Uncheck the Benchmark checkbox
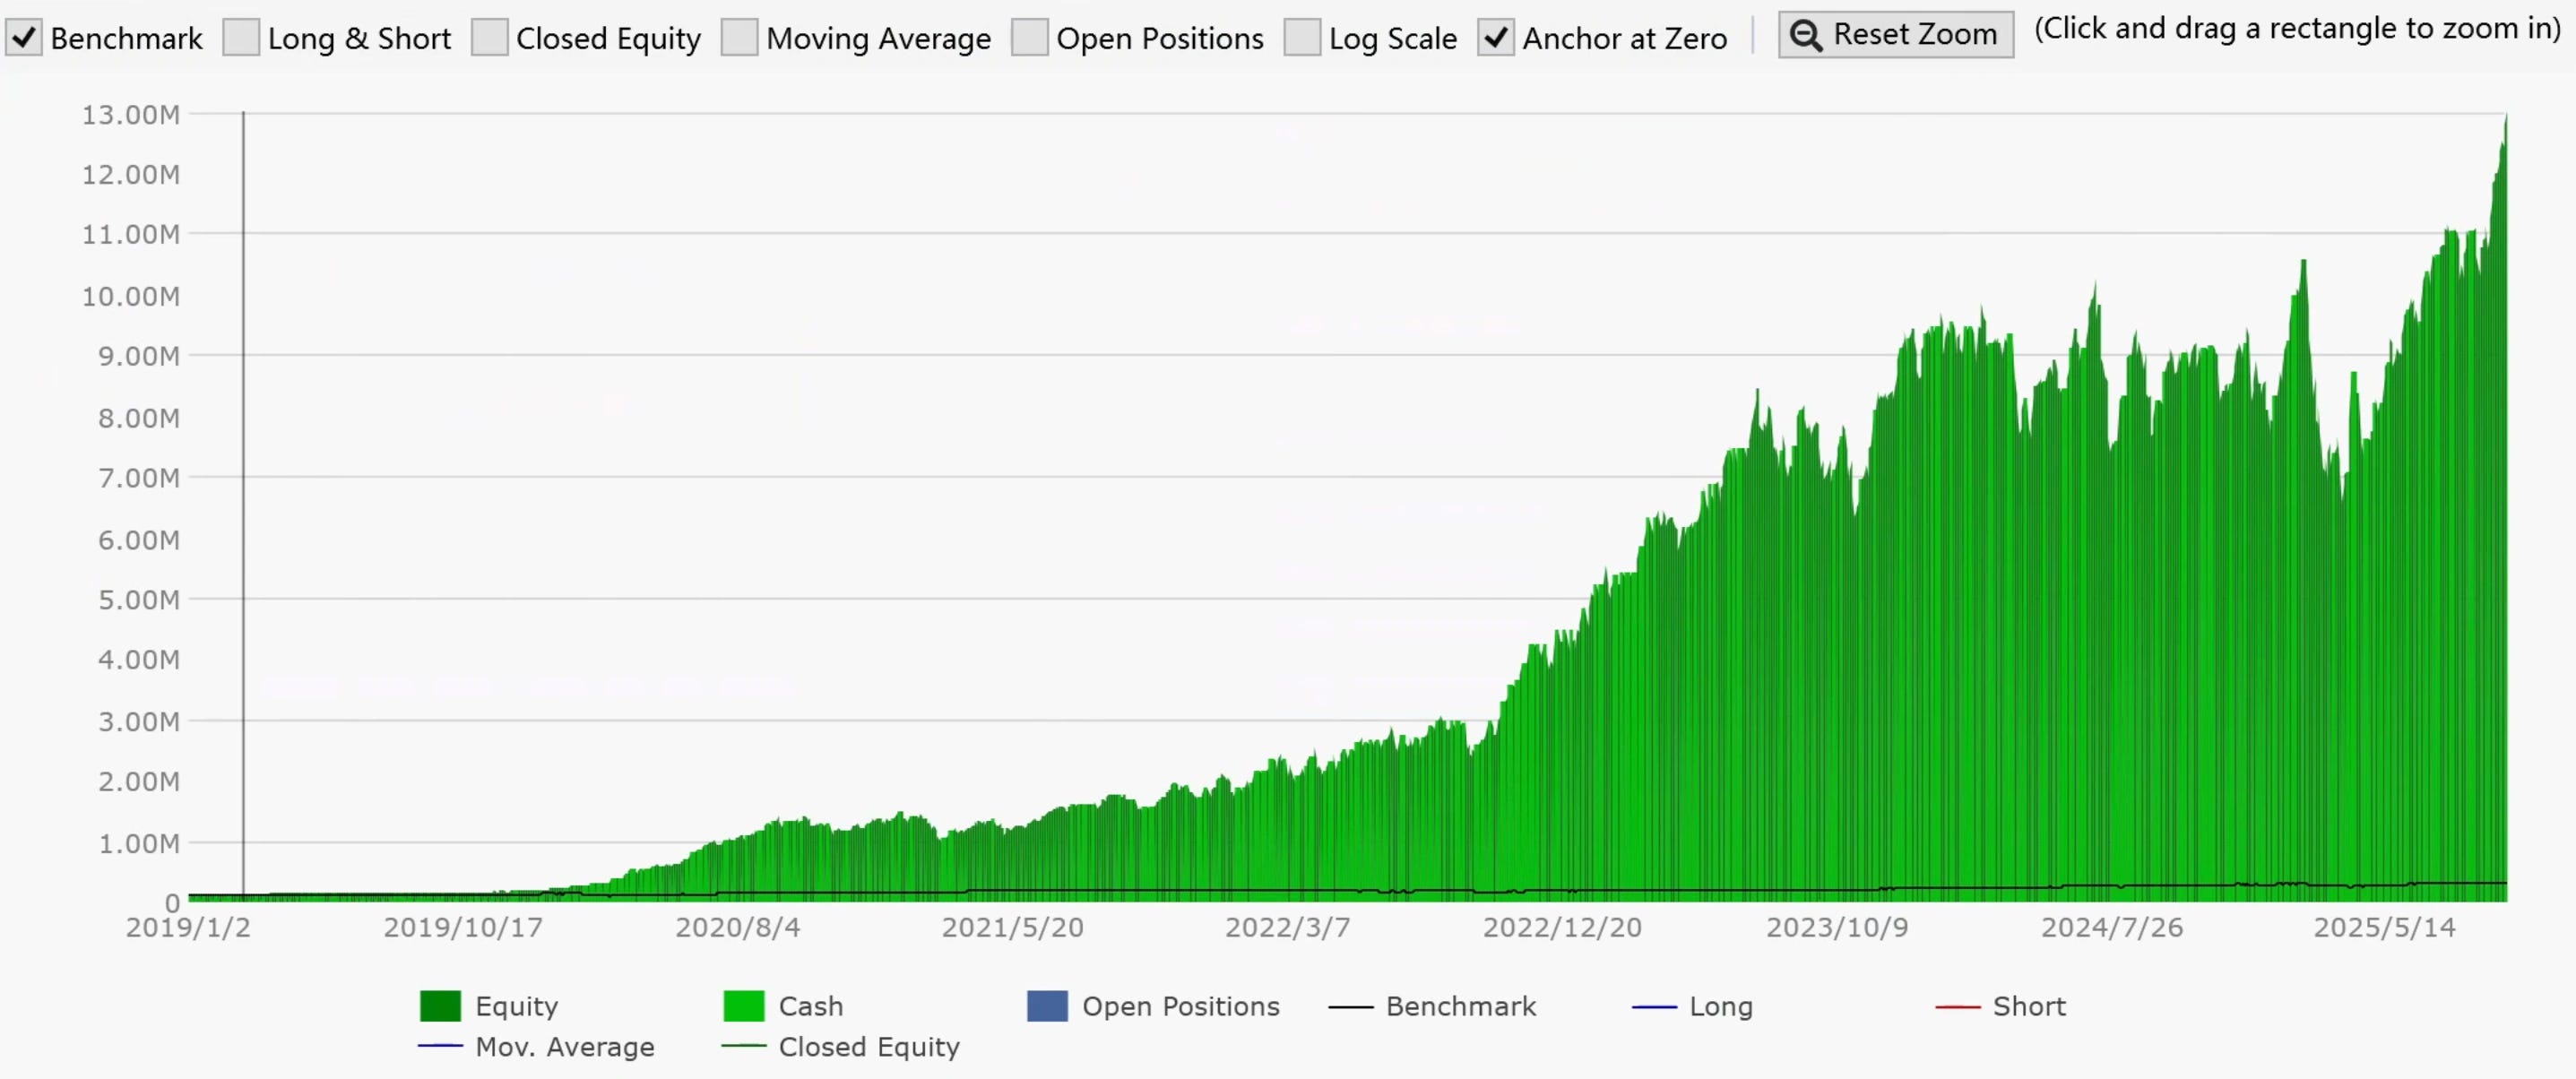This screenshot has width=2576, height=1079. pyautogui.click(x=24, y=38)
